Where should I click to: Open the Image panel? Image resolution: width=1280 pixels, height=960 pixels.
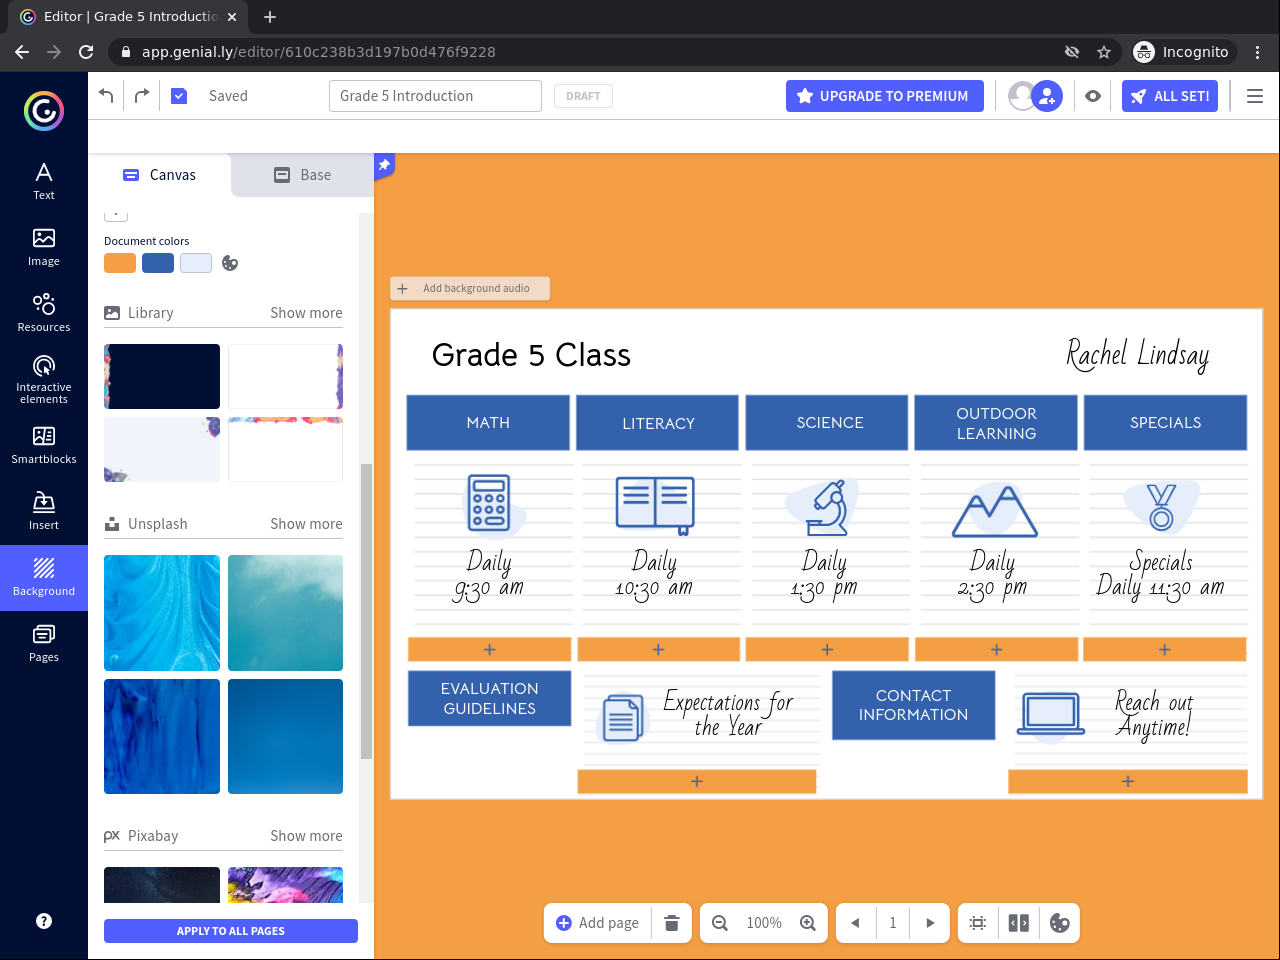point(44,247)
